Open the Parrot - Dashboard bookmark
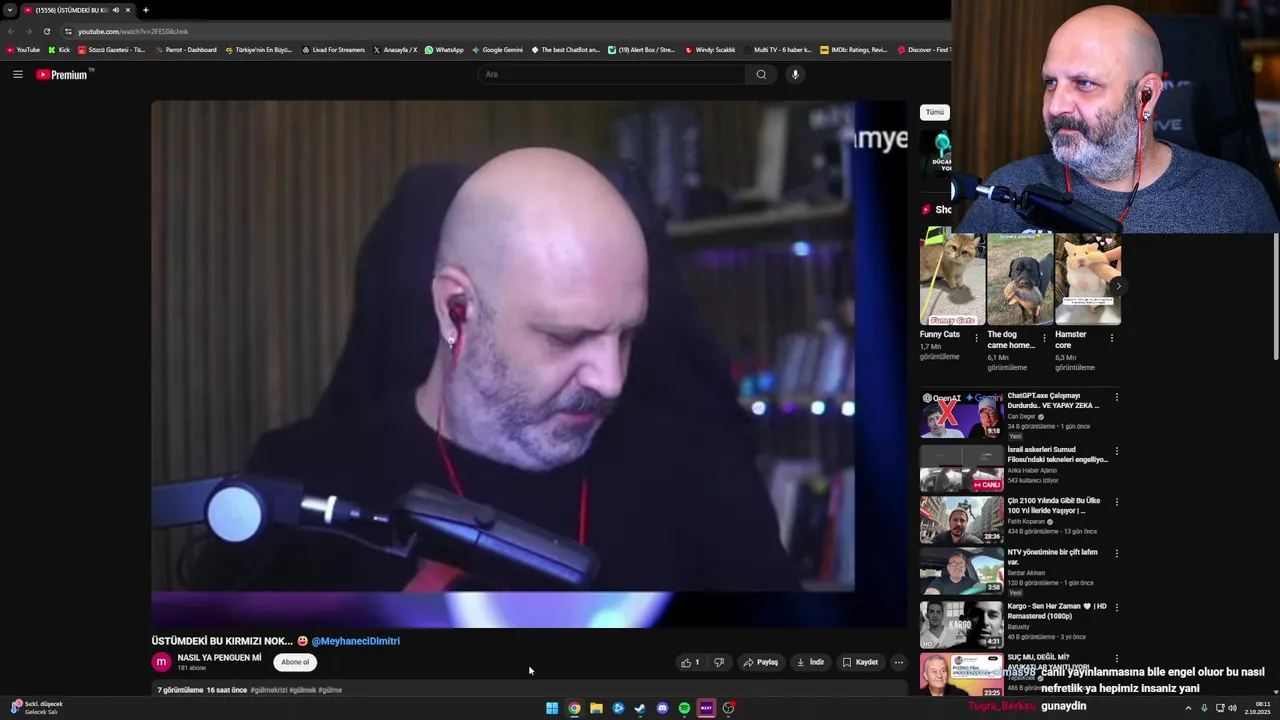 (185, 50)
